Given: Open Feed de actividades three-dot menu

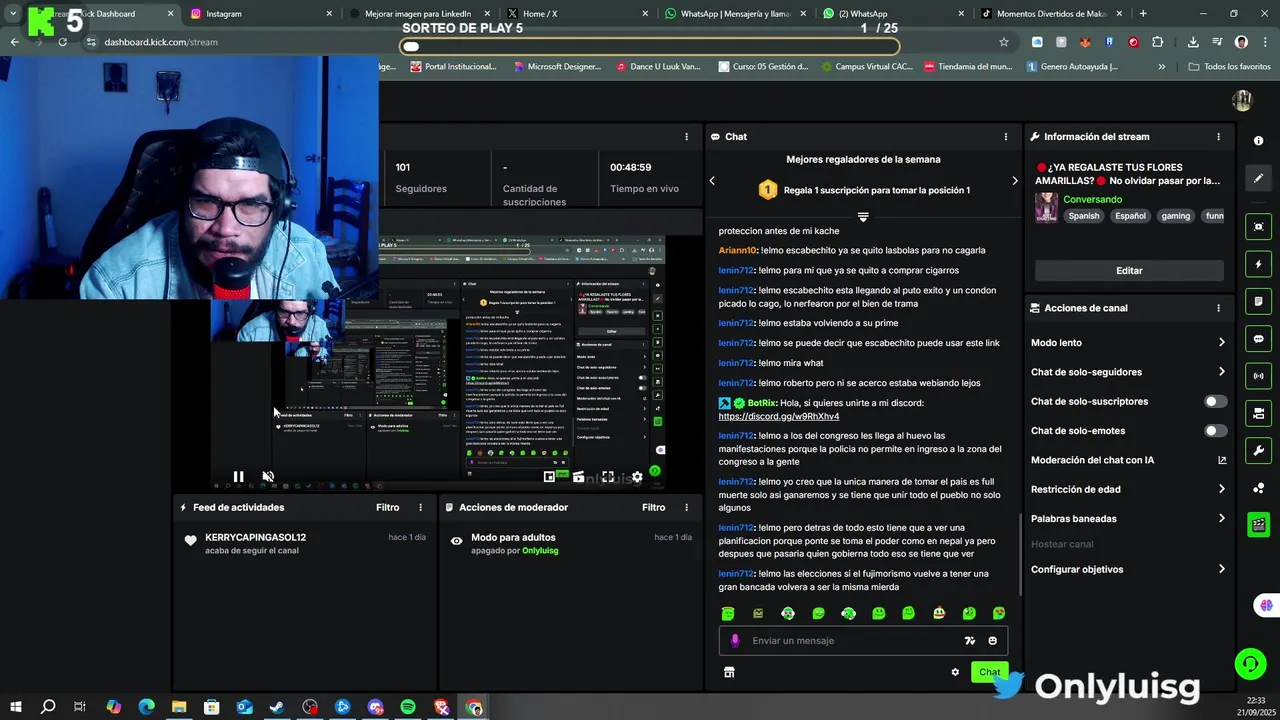Looking at the screenshot, I should pyautogui.click(x=420, y=508).
